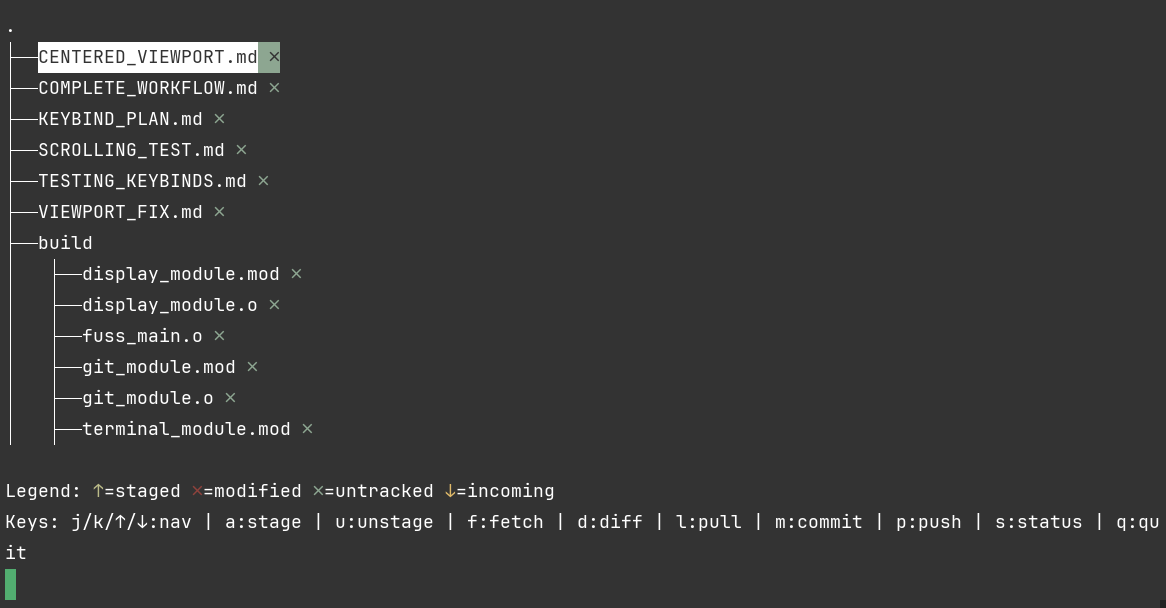Viewport: 1166px width, 608px height.
Task: Select the git_module.o file entry
Action: 148,398
